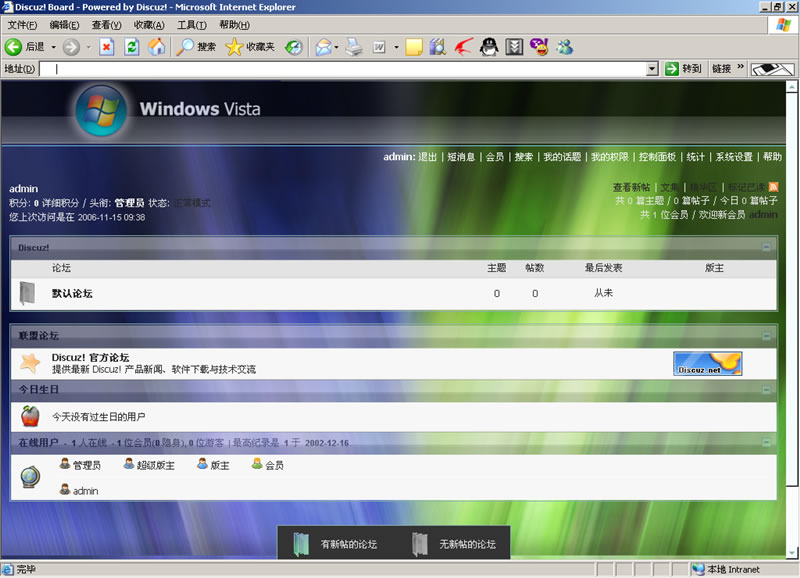The height and width of the screenshot is (578, 800).
Task: Click the red bird toolbar icon
Action: (x=464, y=47)
